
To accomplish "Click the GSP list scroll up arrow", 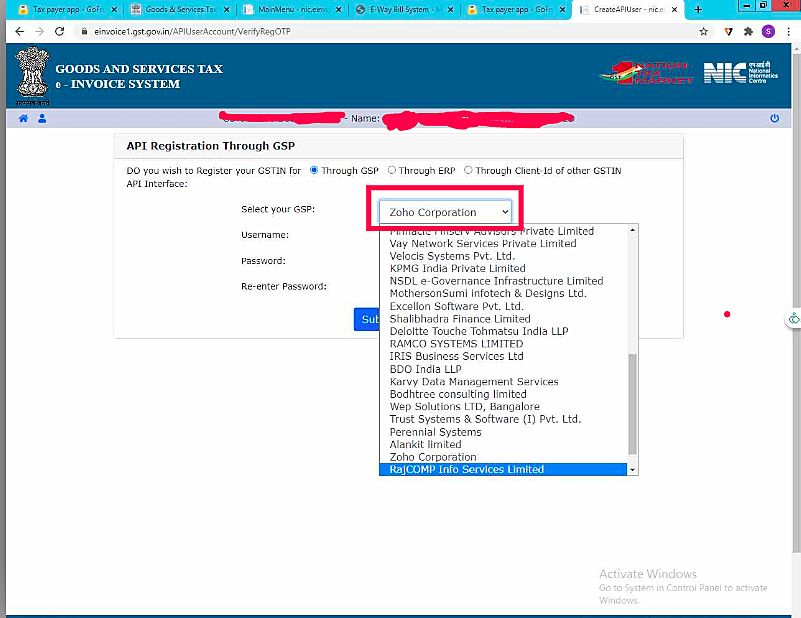I will click(x=632, y=230).
